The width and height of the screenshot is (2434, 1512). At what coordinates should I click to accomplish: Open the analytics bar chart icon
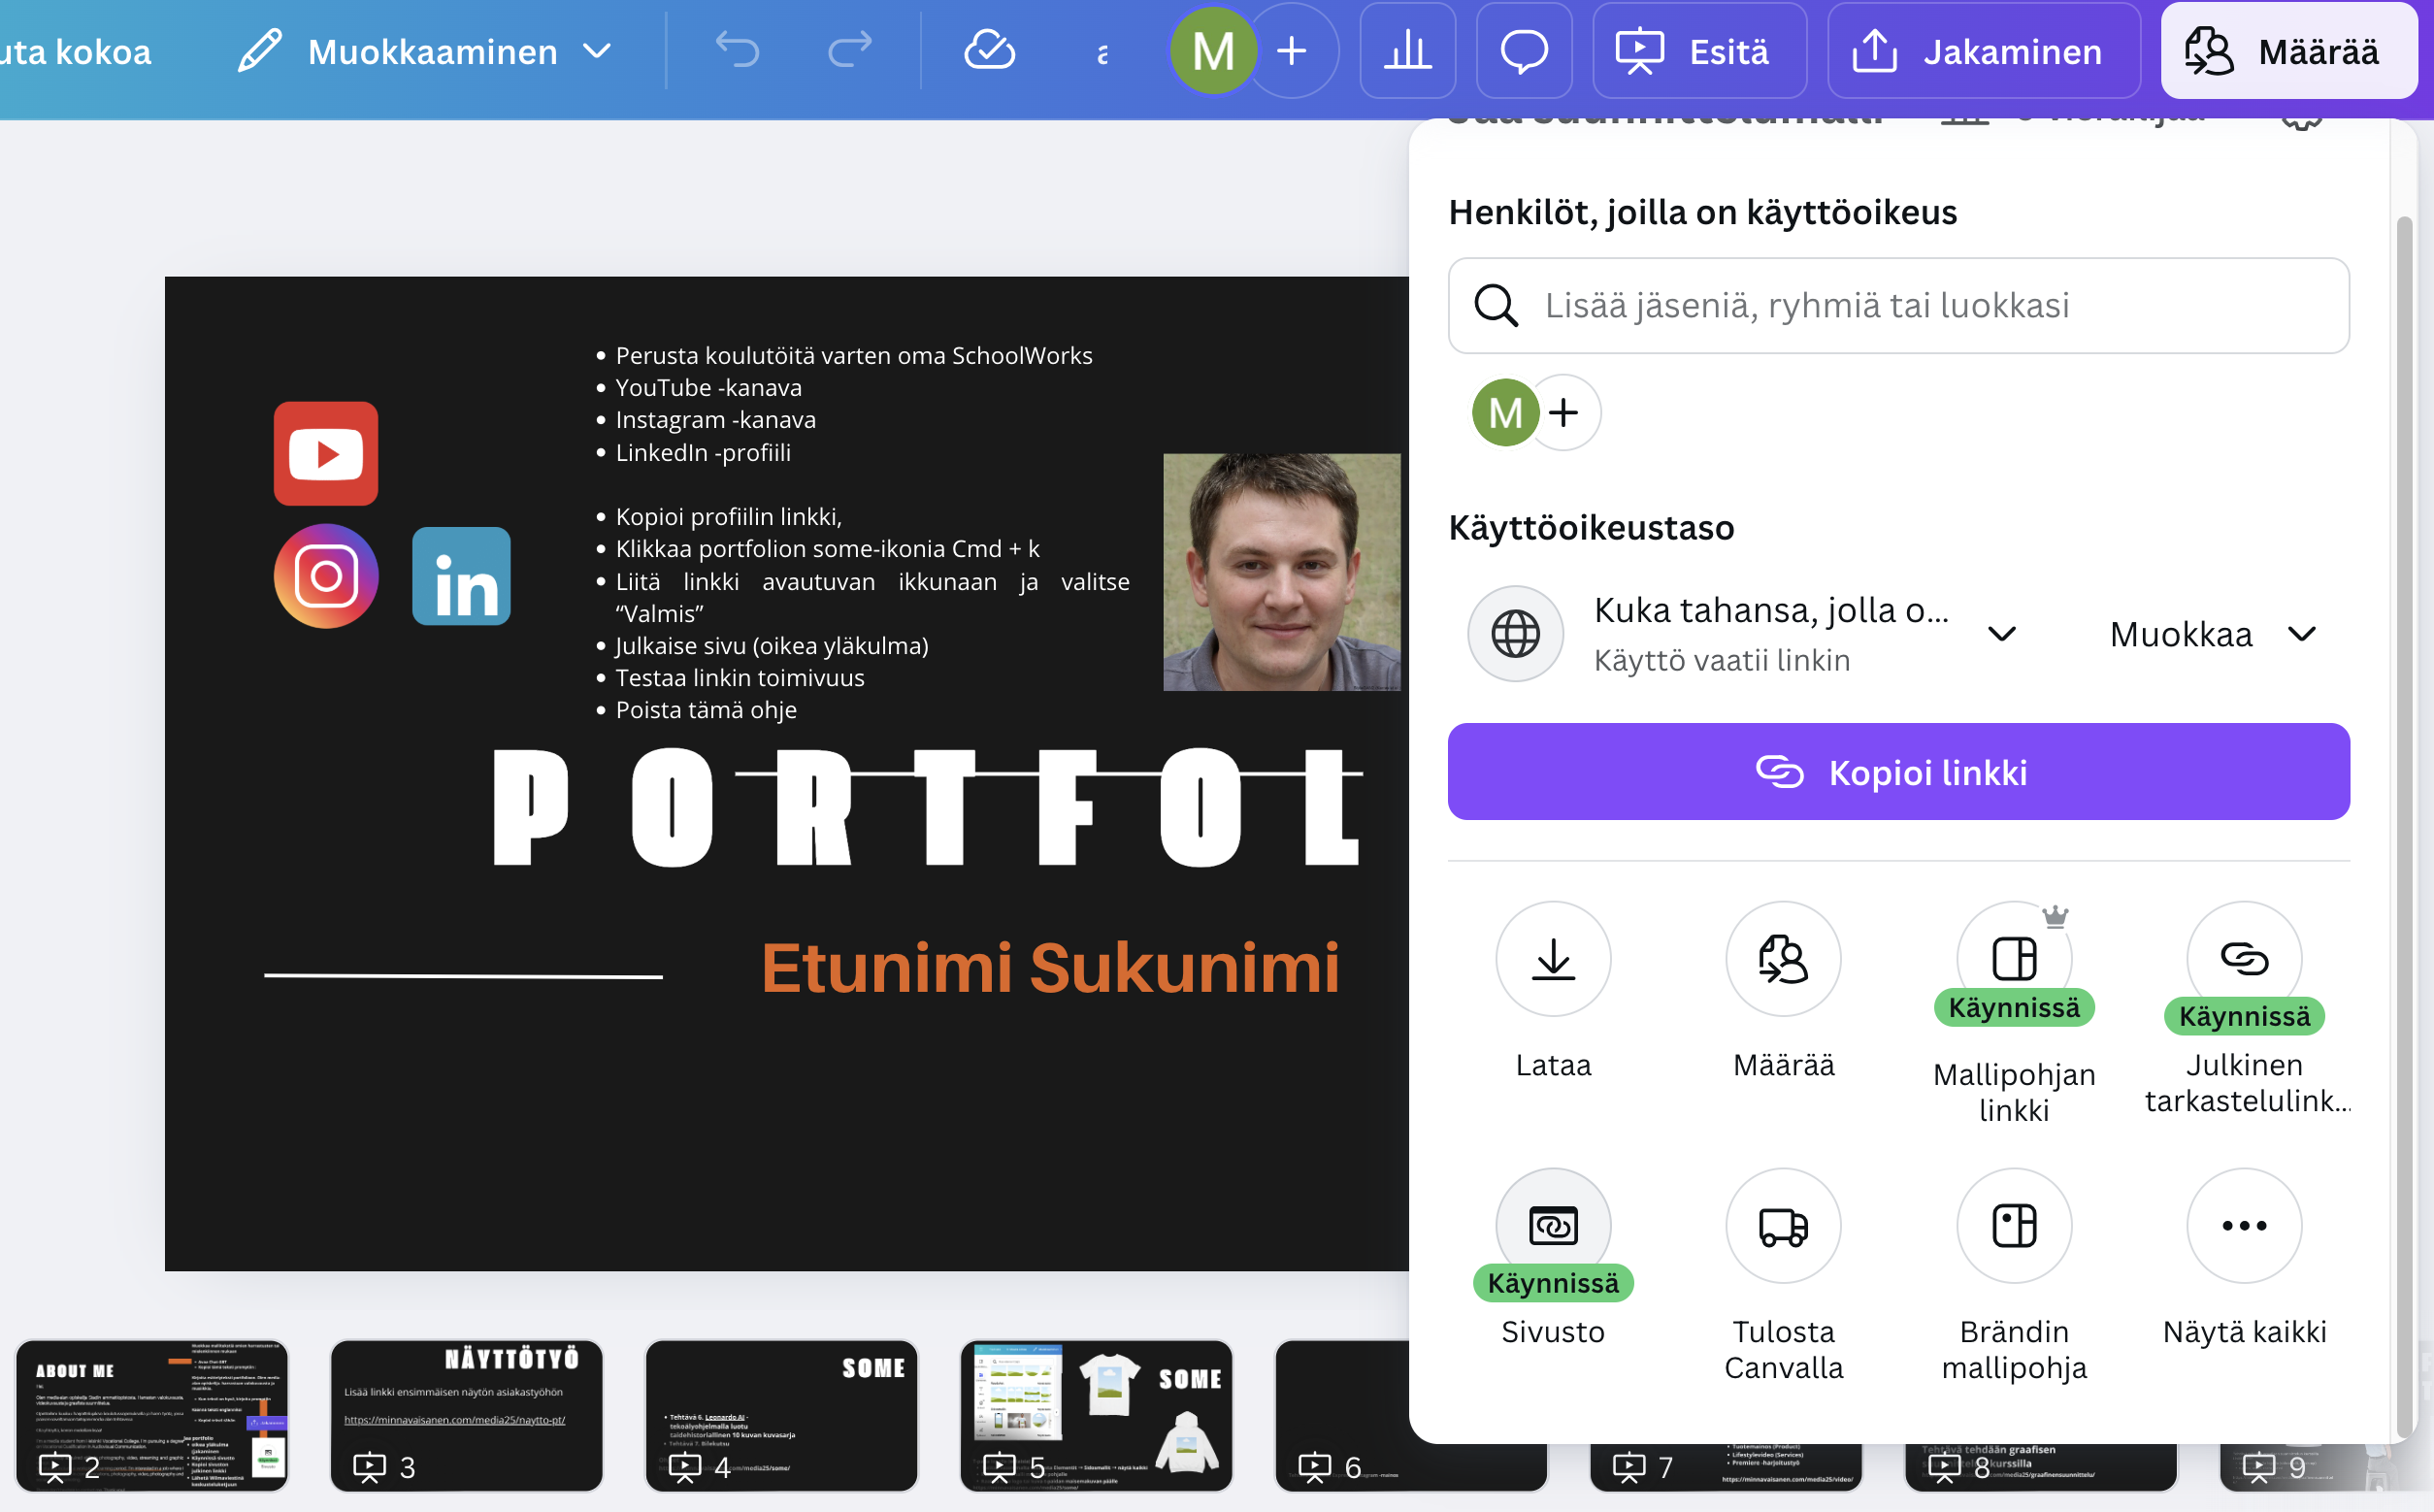tap(1407, 51)
